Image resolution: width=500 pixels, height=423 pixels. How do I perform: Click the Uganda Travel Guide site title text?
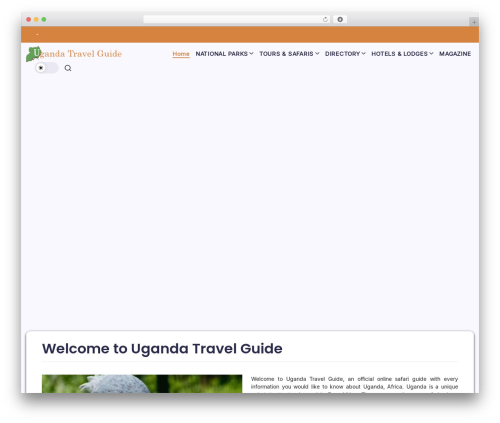coord(81,54)
